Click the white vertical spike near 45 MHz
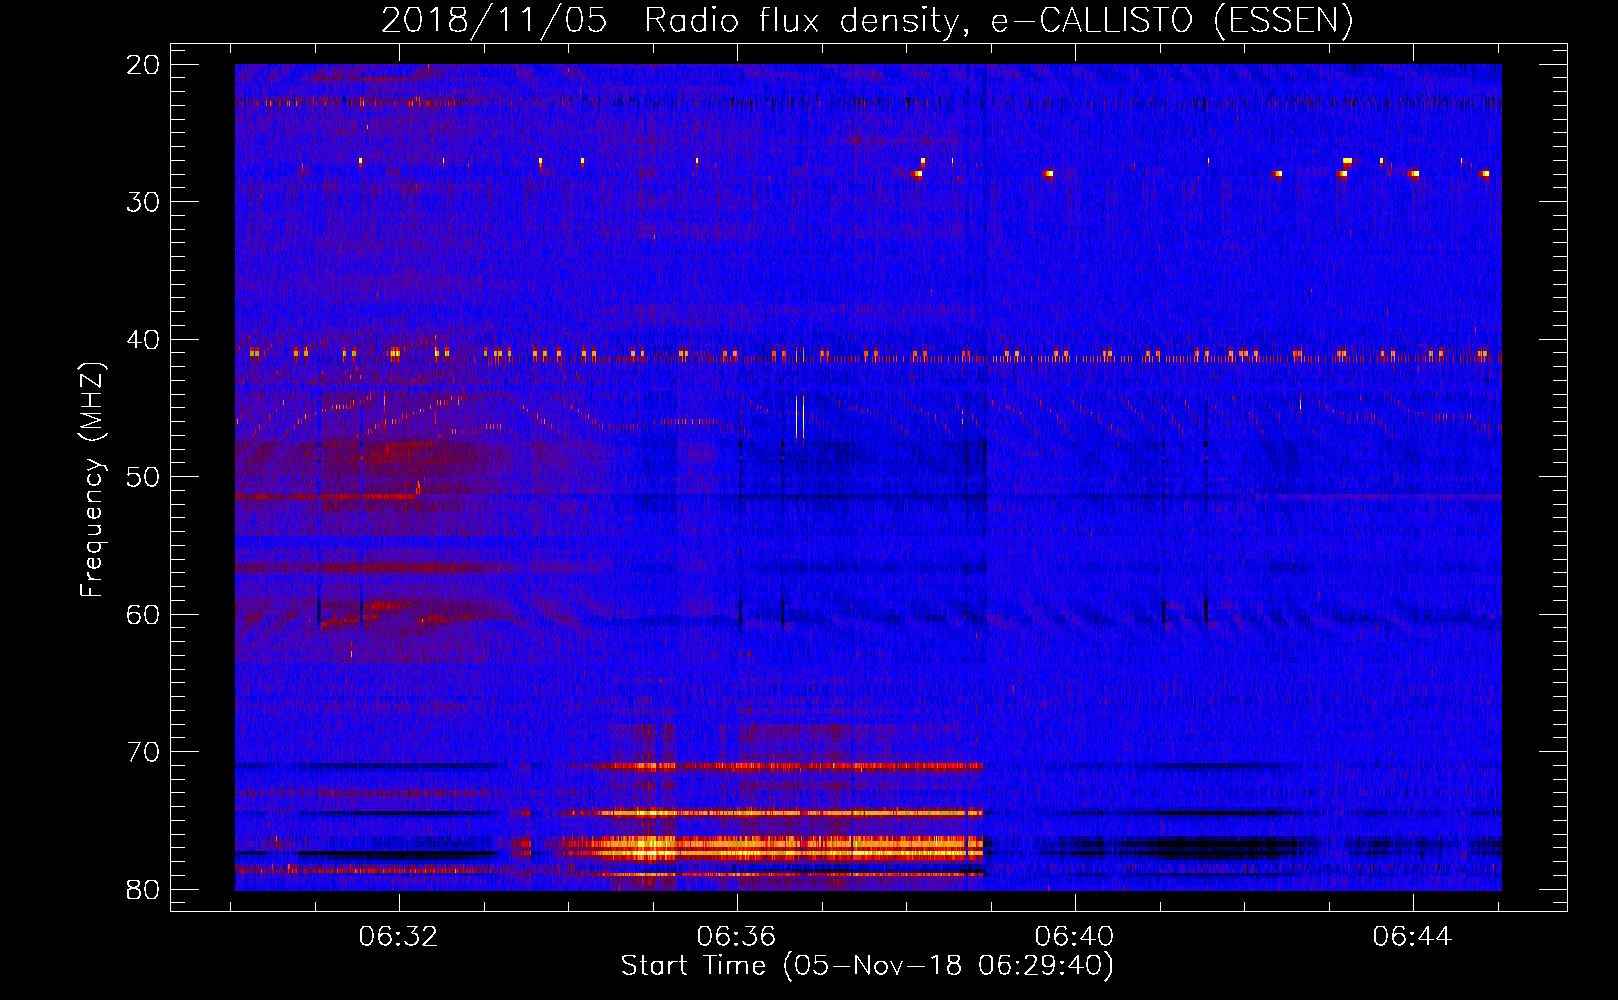 coord(799,417)
